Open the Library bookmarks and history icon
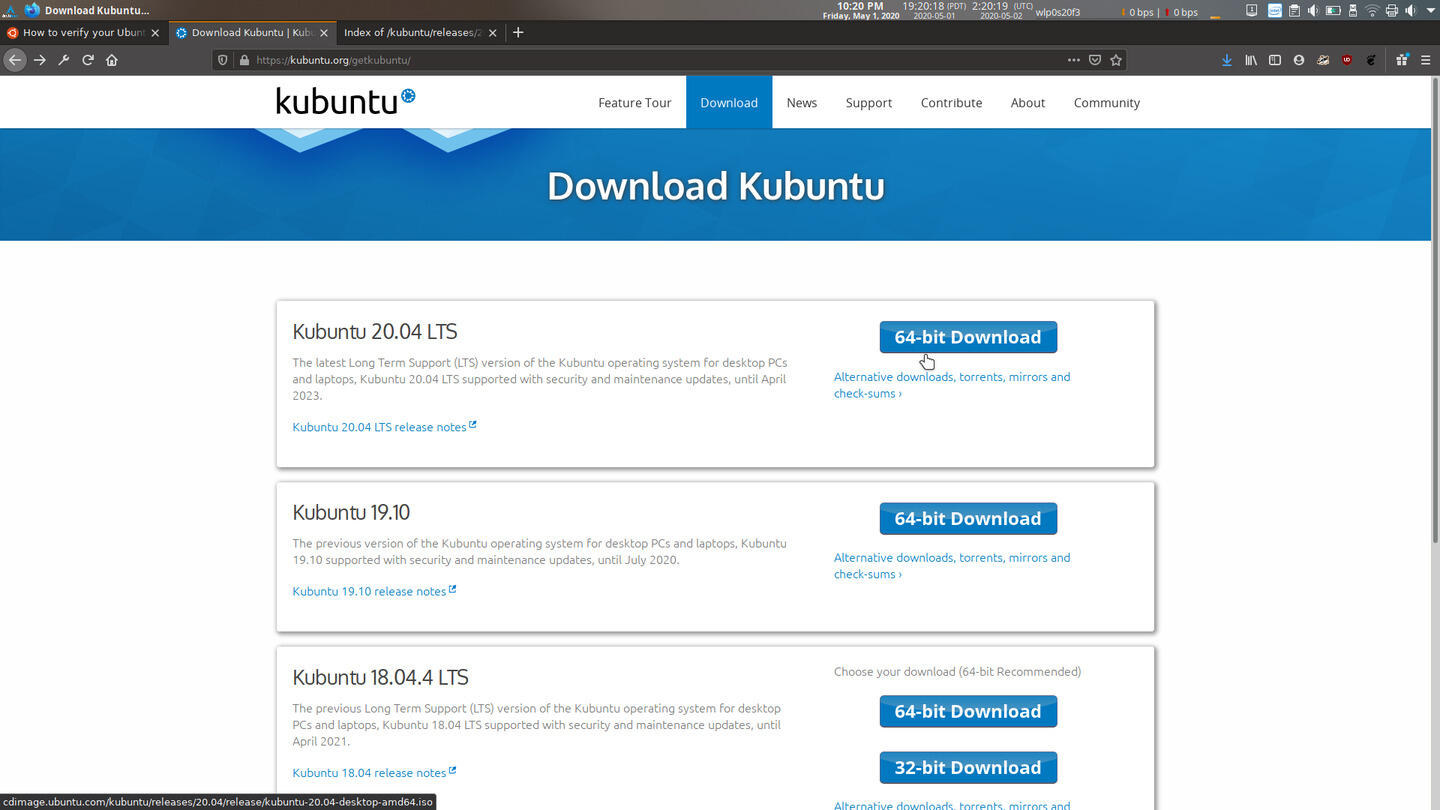Viewport: 1440px width, 810px height. coord(1251,60)
